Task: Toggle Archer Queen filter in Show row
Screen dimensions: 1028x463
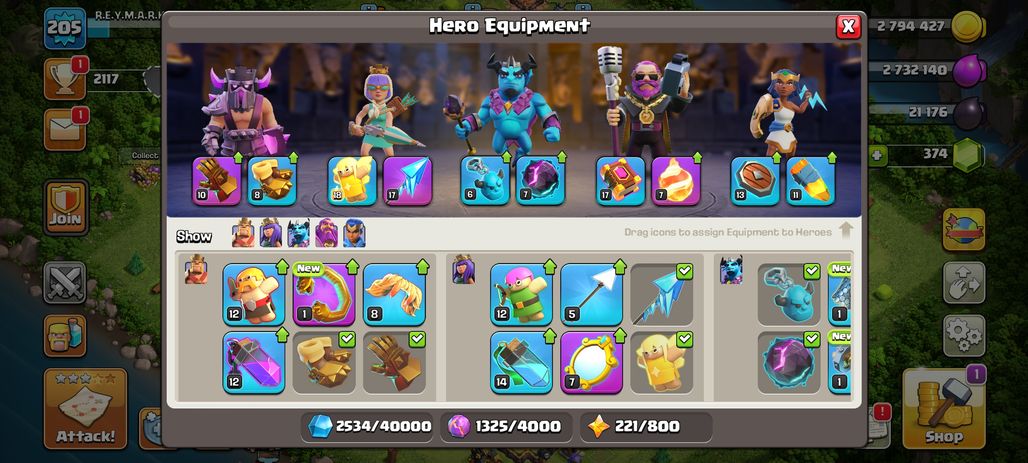Action: pyautogui.click(x=271, y=233)
